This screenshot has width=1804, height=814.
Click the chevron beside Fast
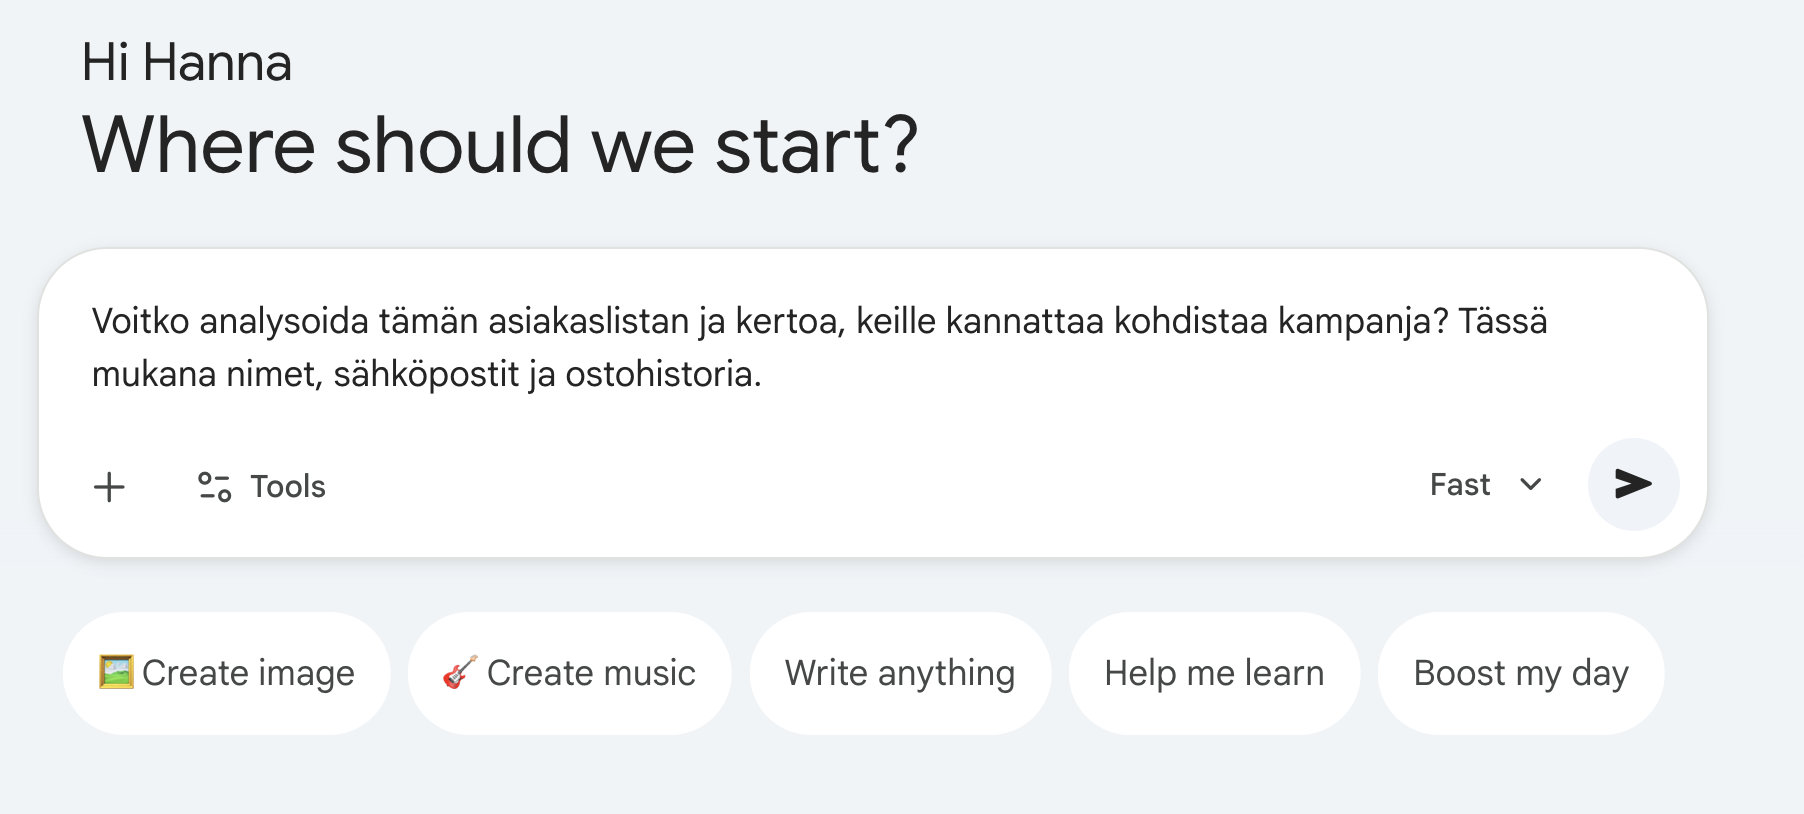(x=1530, y=486)
